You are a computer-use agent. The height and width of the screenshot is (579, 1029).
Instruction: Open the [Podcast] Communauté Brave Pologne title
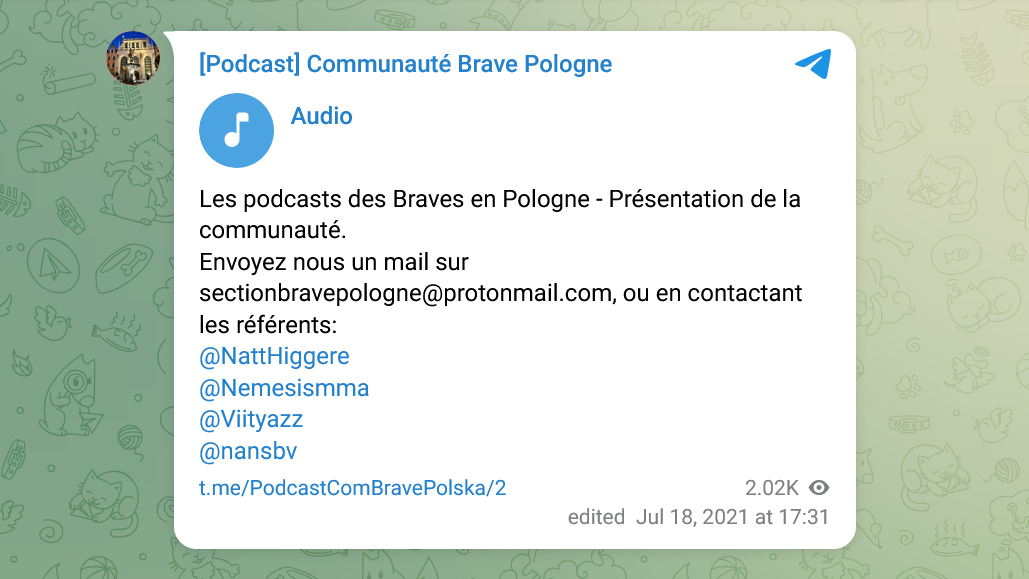[406, 64]
